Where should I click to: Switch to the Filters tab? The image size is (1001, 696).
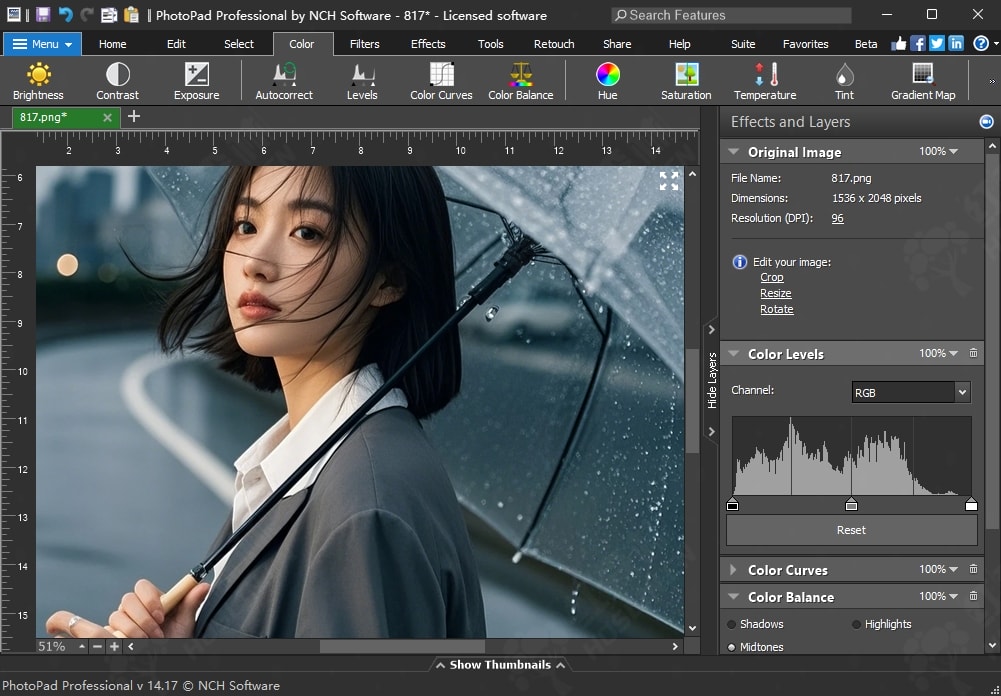[x=364, y=44]
